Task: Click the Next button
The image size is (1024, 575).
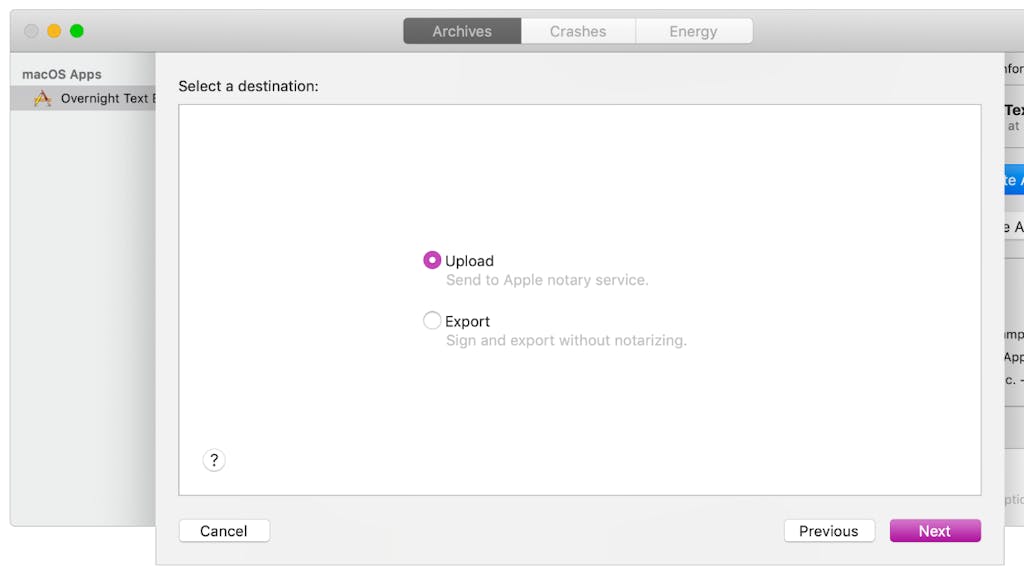Action: pos(935,531)
